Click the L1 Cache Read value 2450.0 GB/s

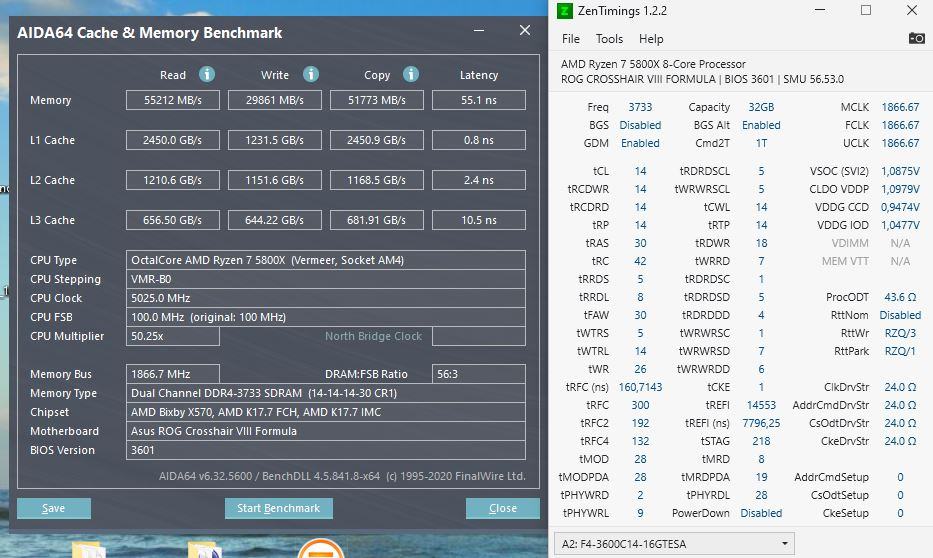173,140
